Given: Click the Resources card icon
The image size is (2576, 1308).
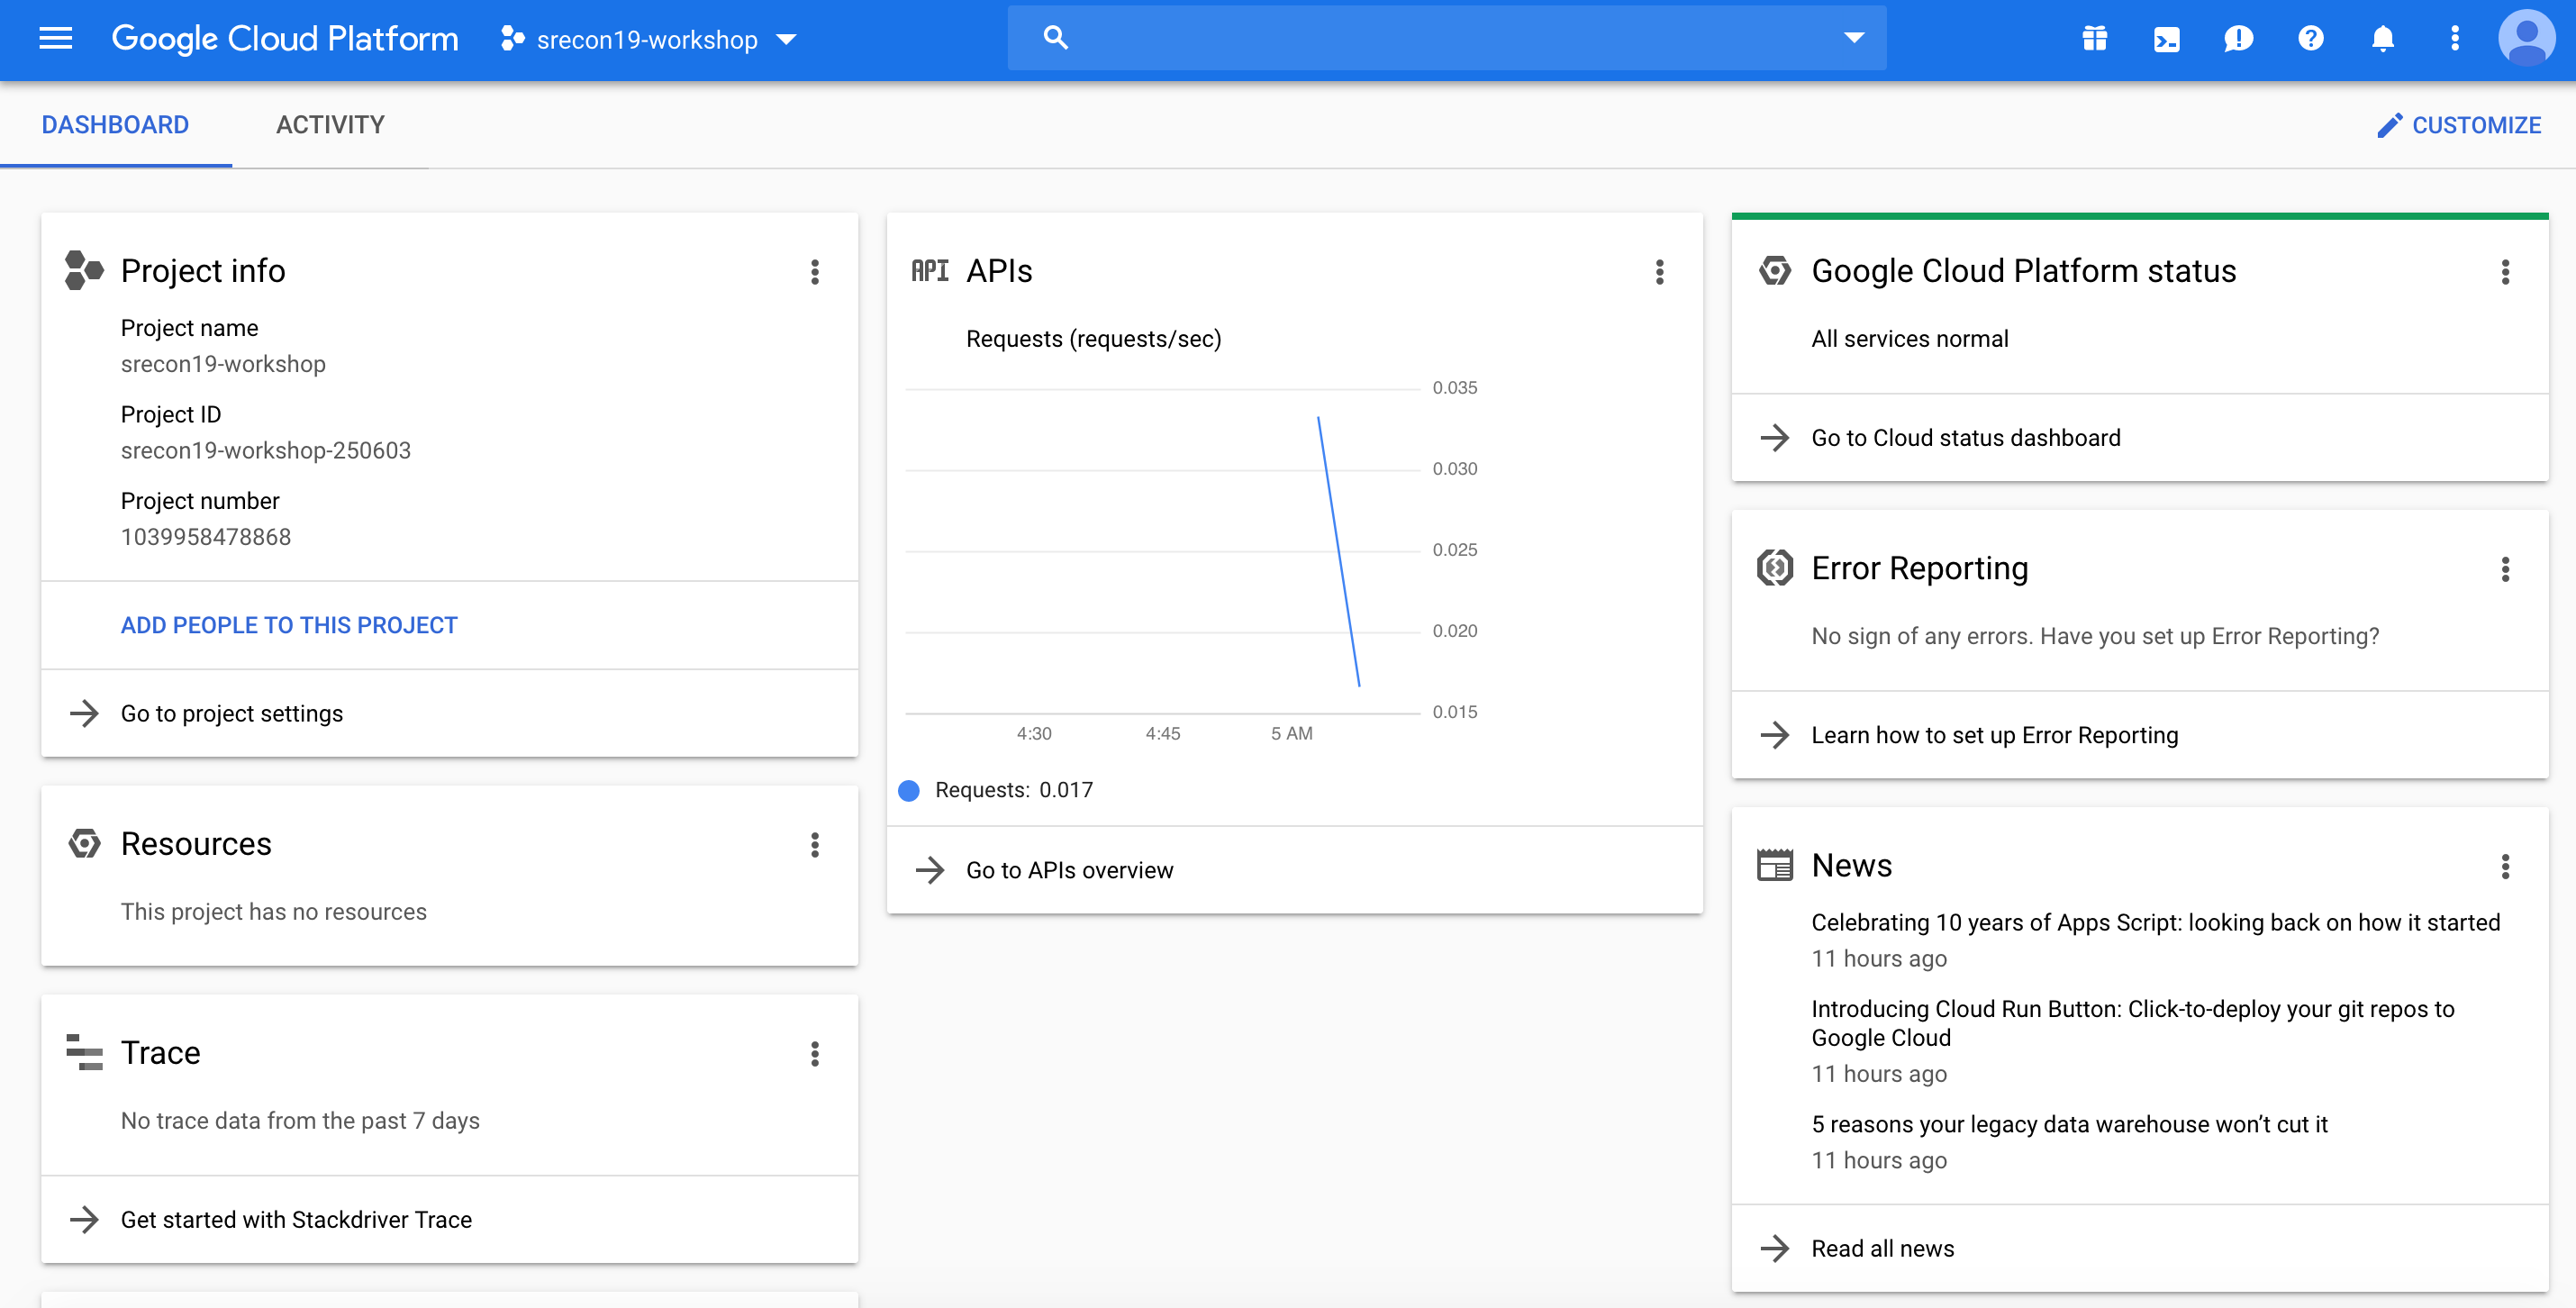Looking at the screenshot, I should pos(84,844).
